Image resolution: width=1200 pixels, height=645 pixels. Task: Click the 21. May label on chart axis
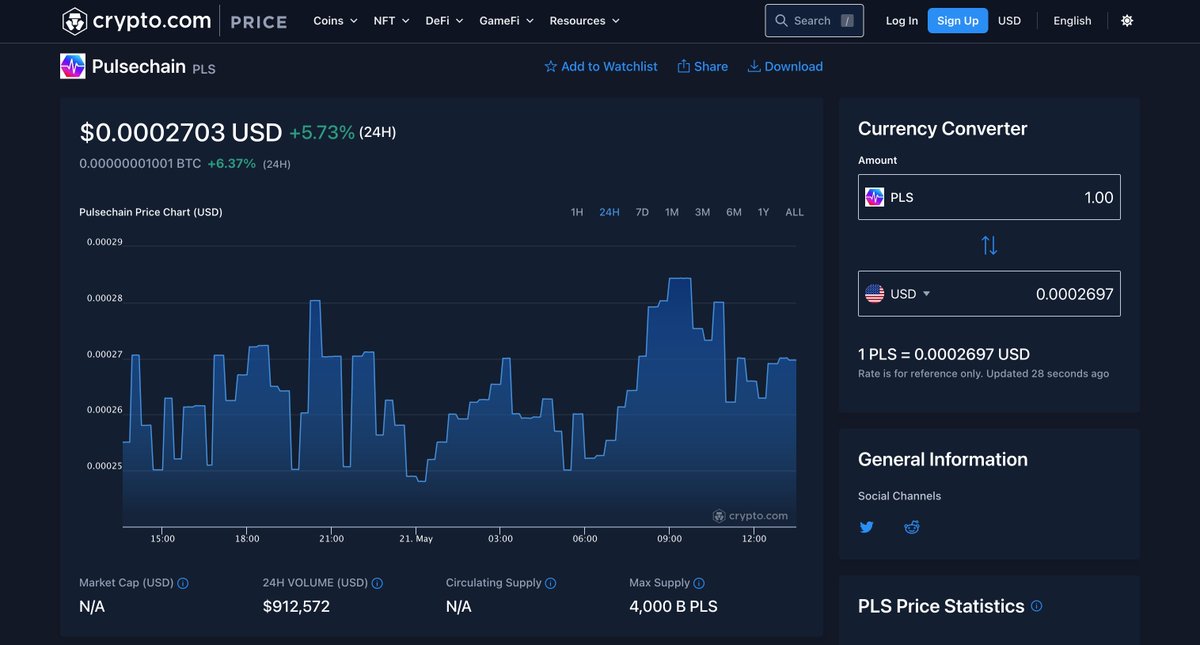tap(416, 539)
